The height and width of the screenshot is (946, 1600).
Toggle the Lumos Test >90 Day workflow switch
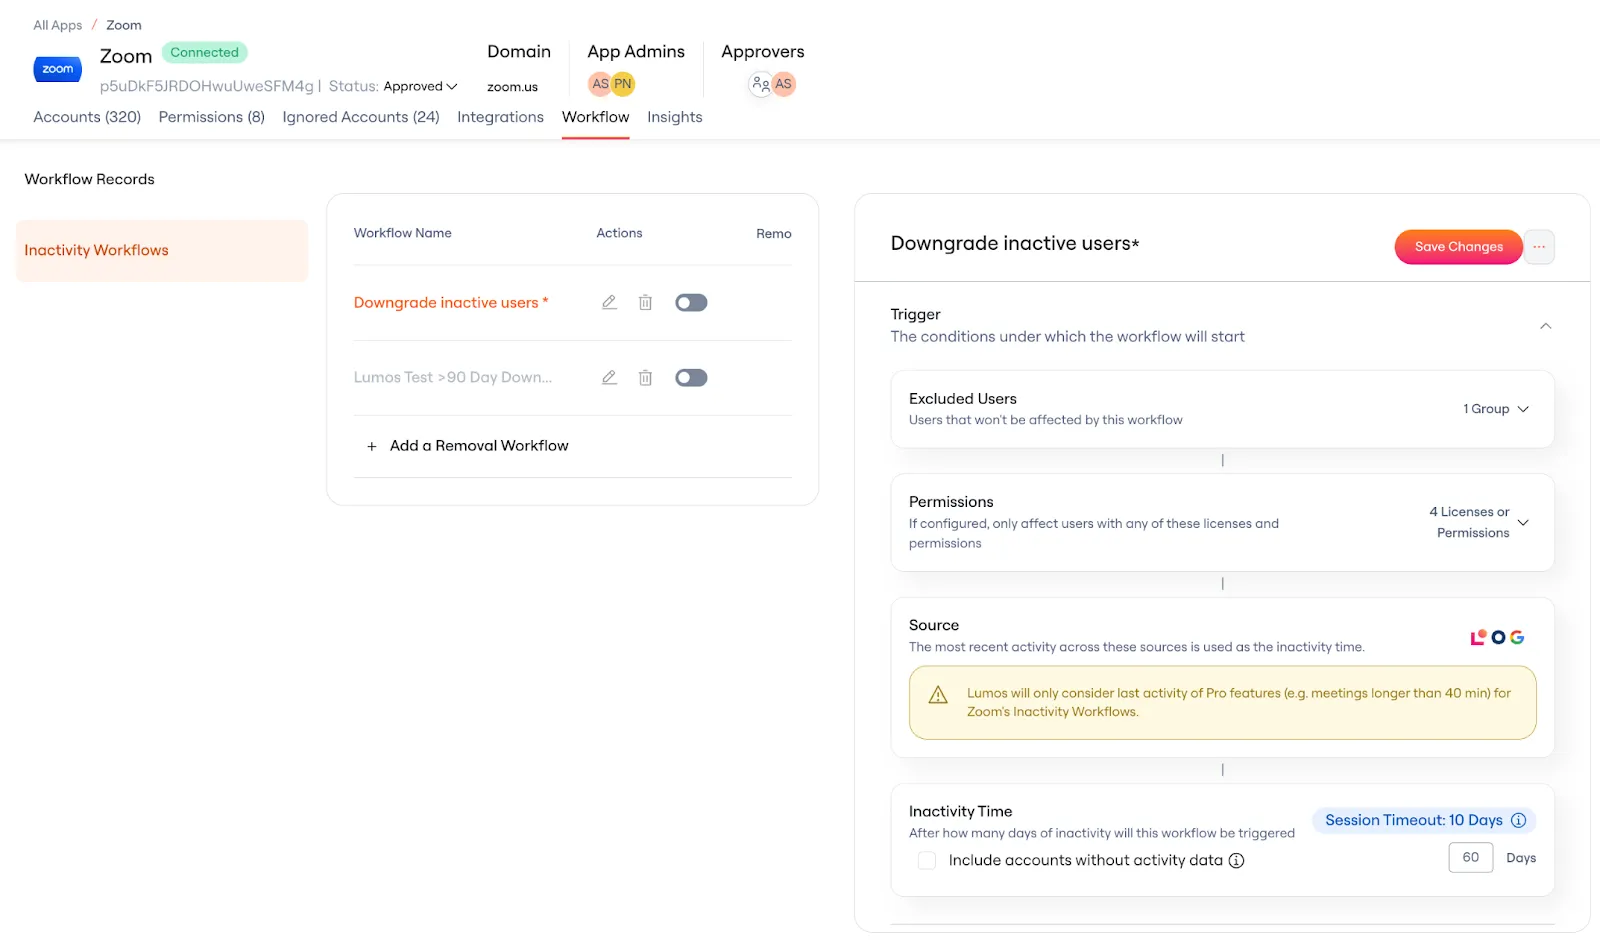tap(691, 377)
